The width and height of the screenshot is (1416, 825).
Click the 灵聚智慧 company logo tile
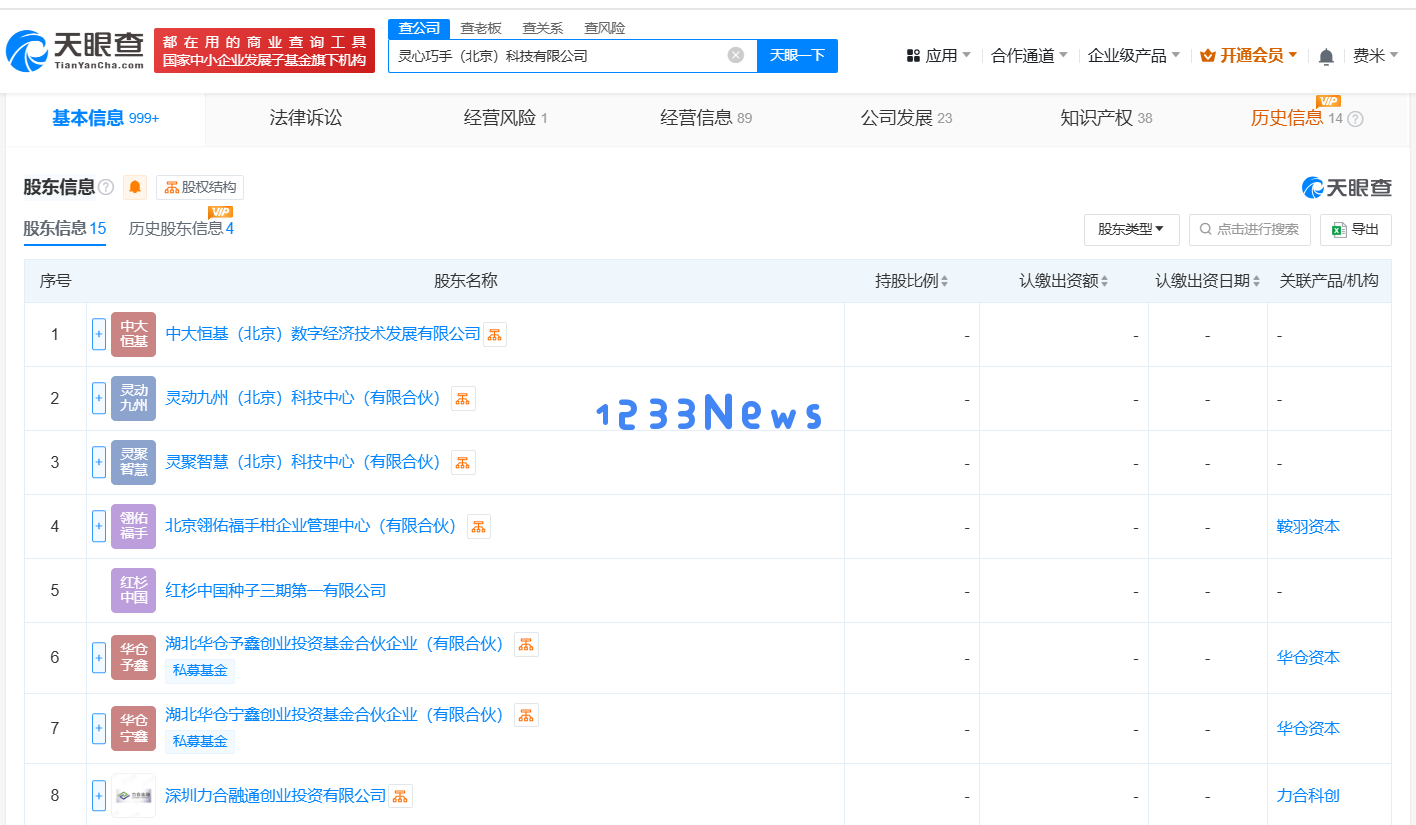coord(134,462)
